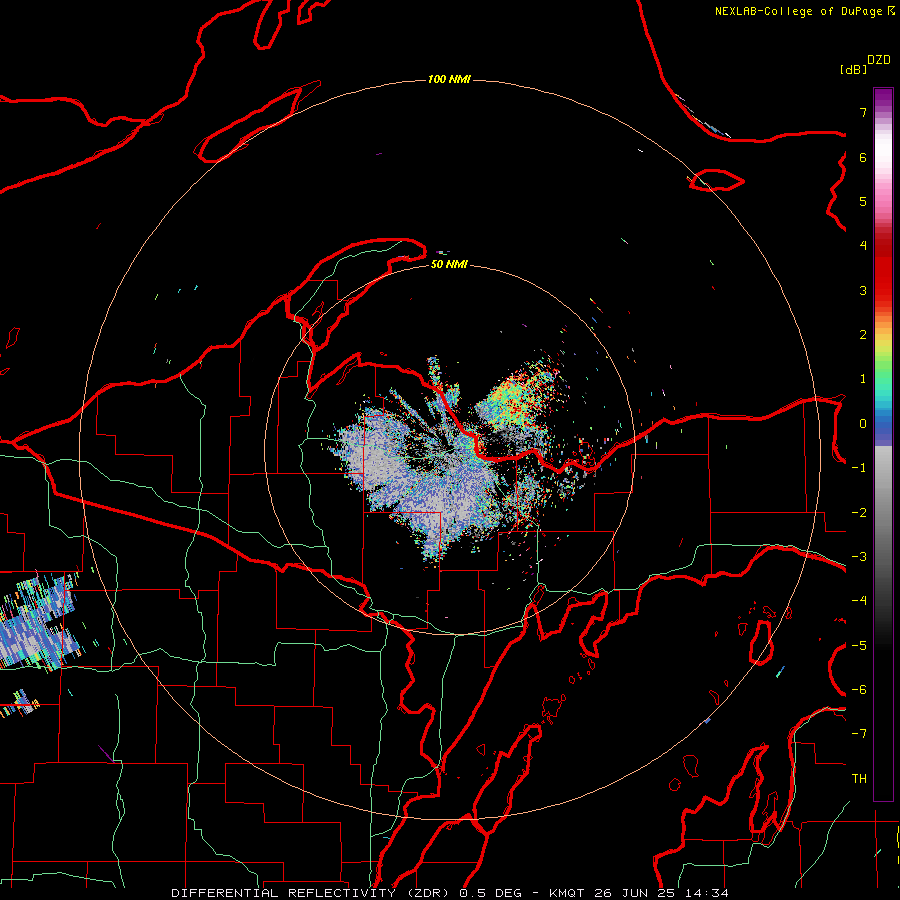Click the 3 value on the color scale
This screenshot has height=900, width=900.
[x=863, y=290]
